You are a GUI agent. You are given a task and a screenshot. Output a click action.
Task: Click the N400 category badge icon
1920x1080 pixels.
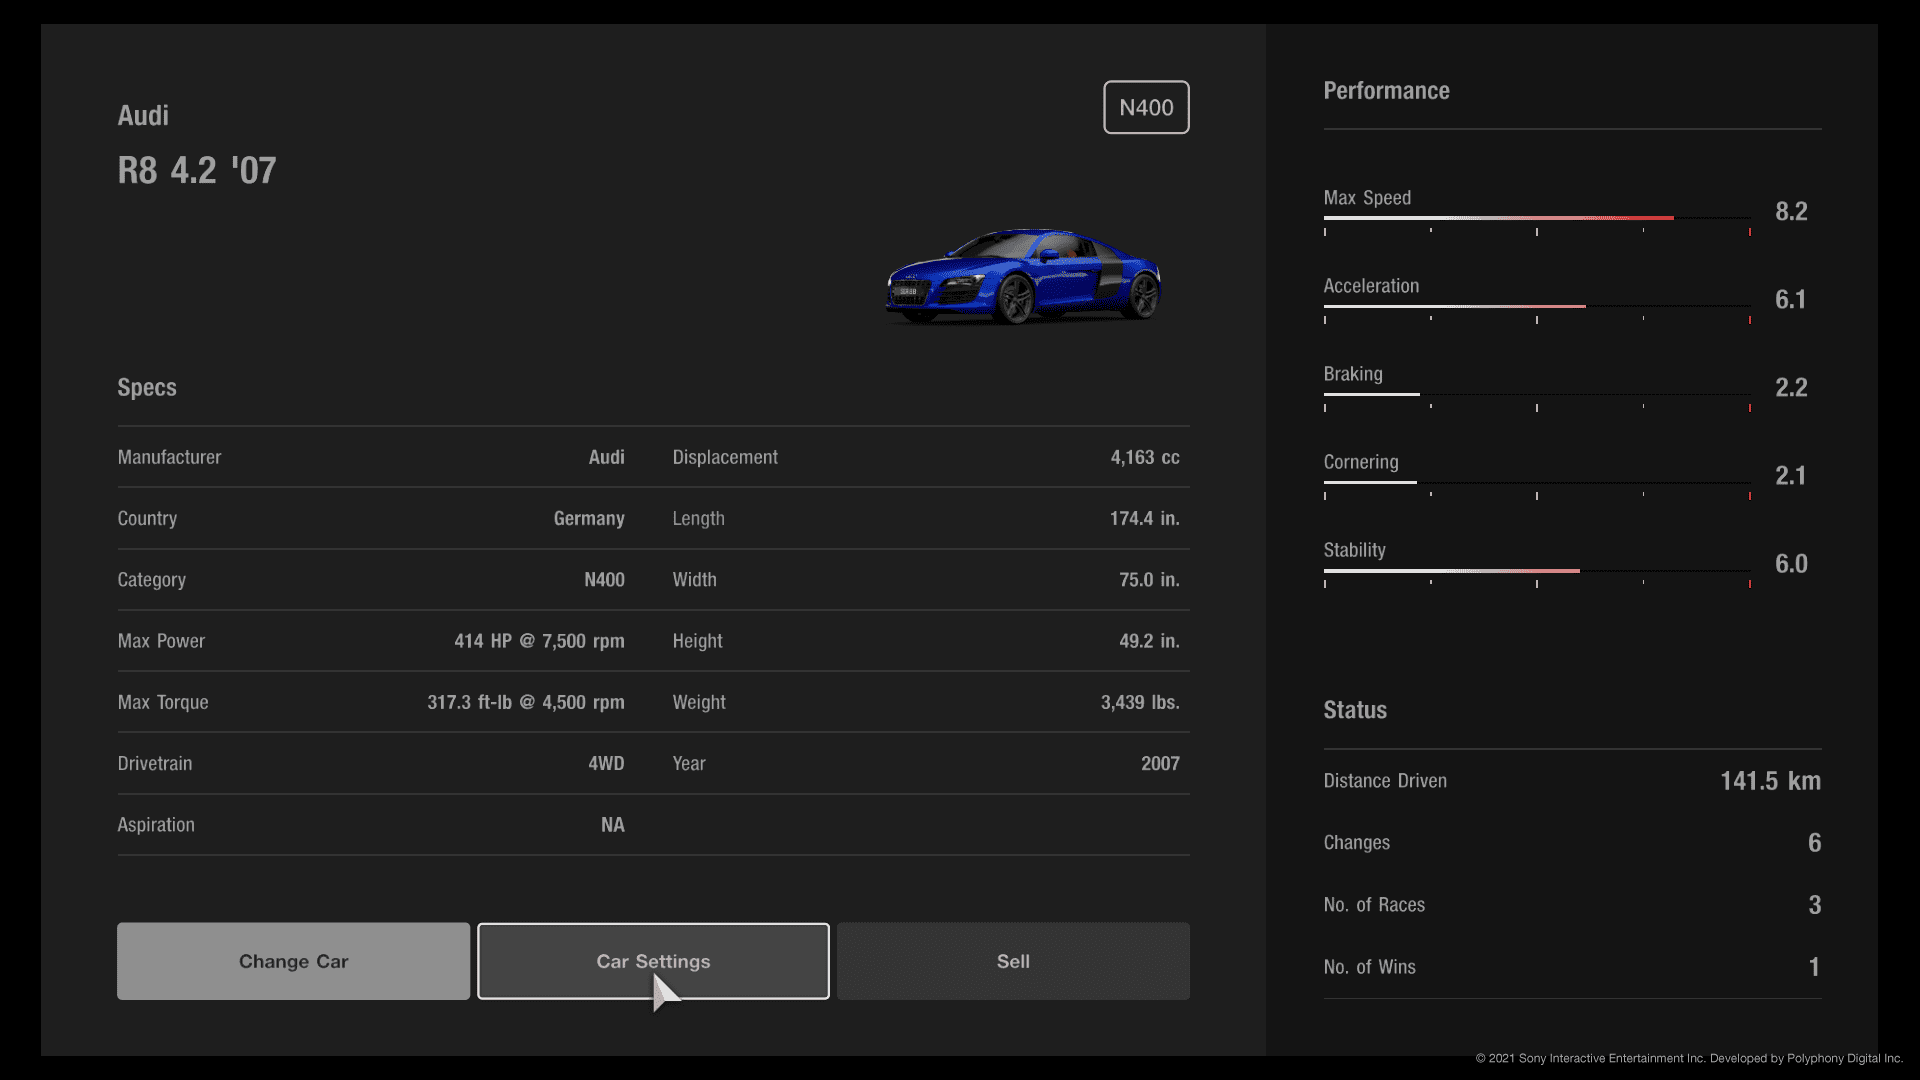1145,107
